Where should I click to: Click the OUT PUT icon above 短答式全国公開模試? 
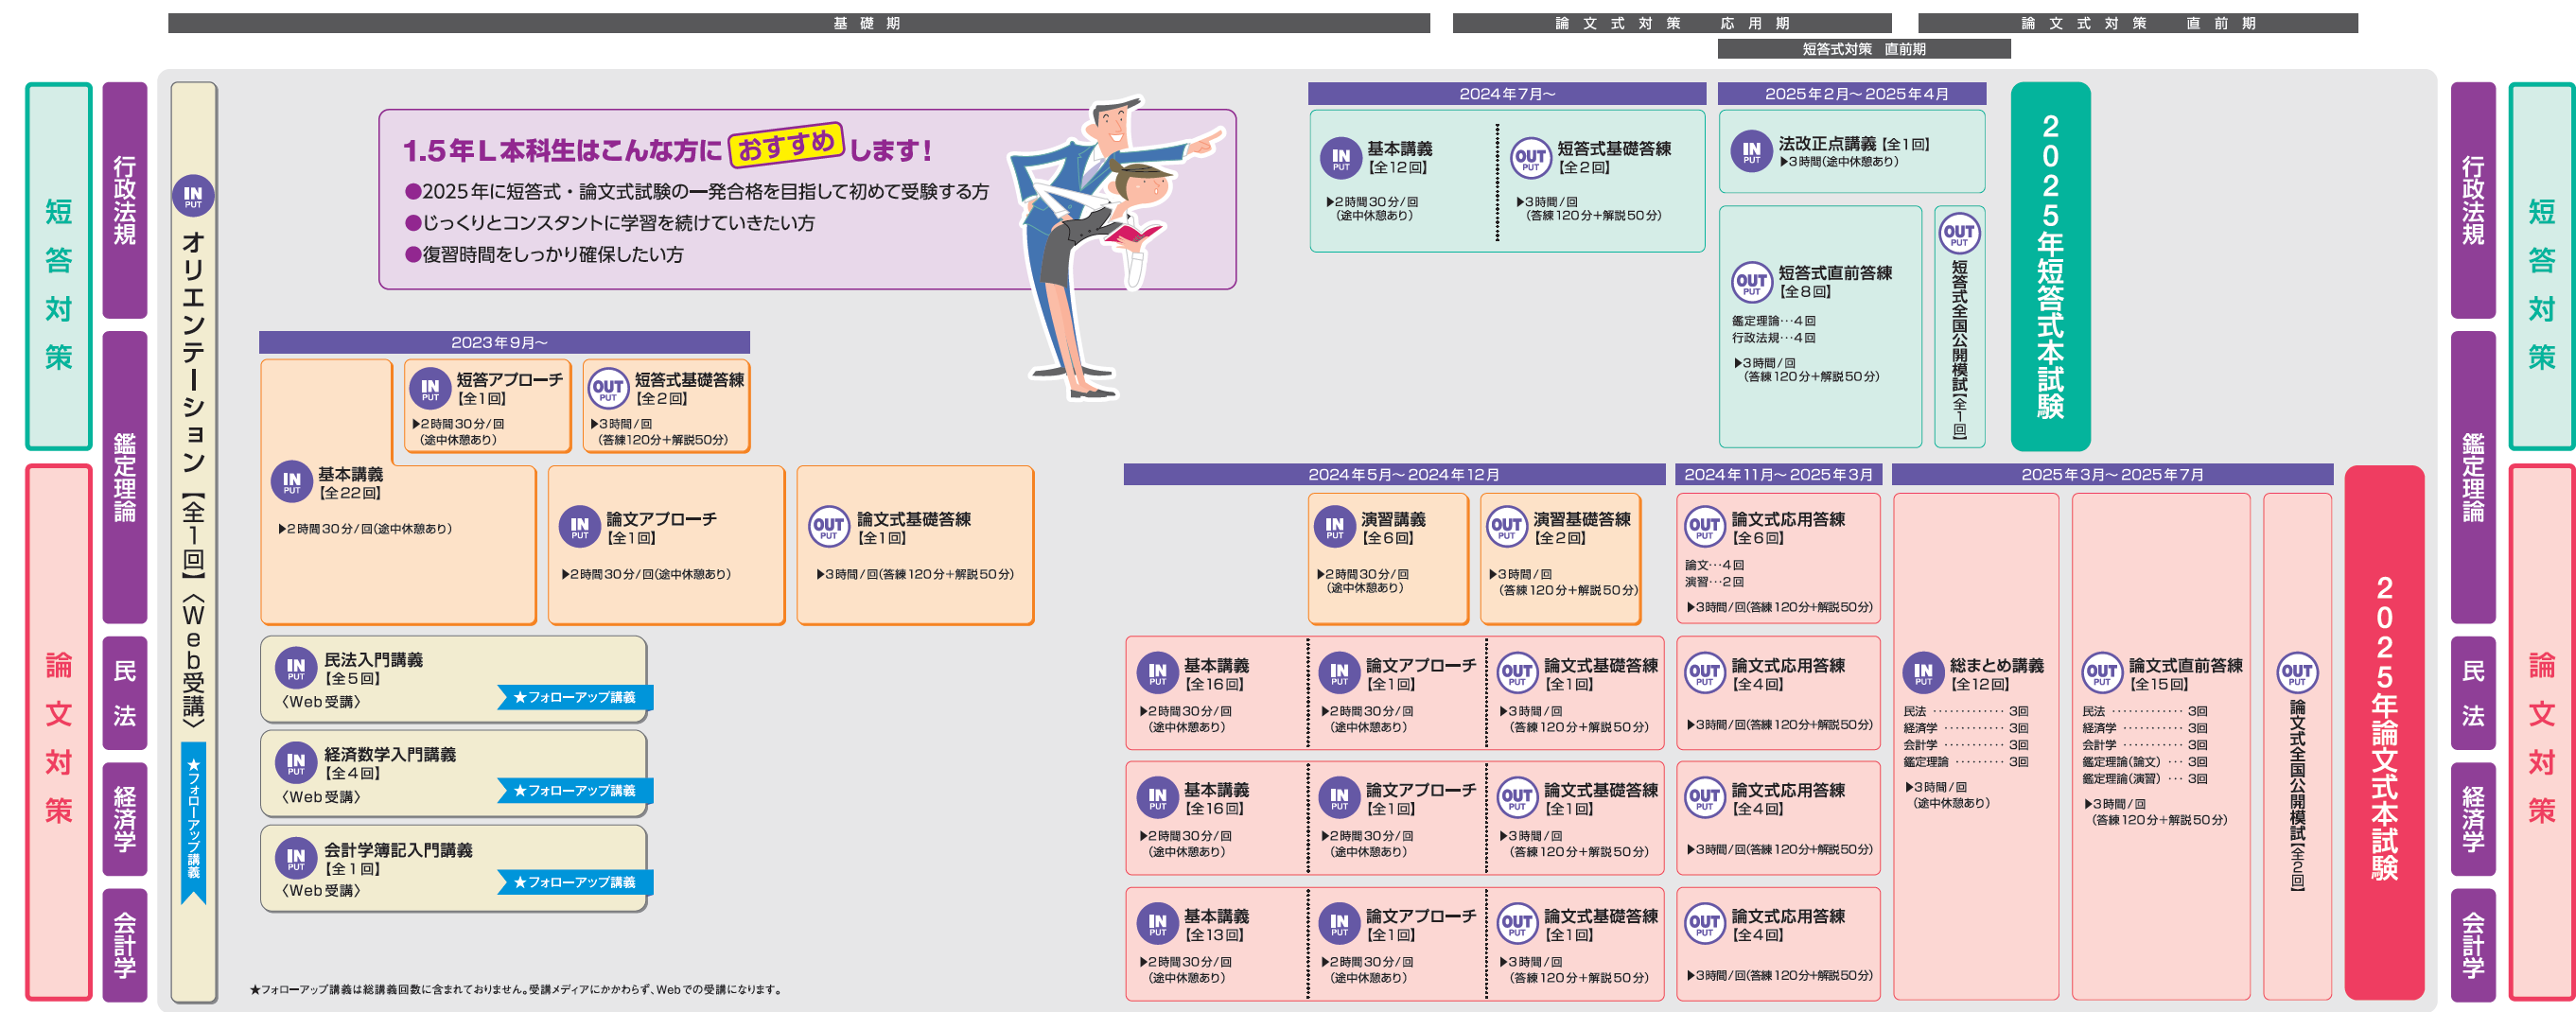[1958, 233]
